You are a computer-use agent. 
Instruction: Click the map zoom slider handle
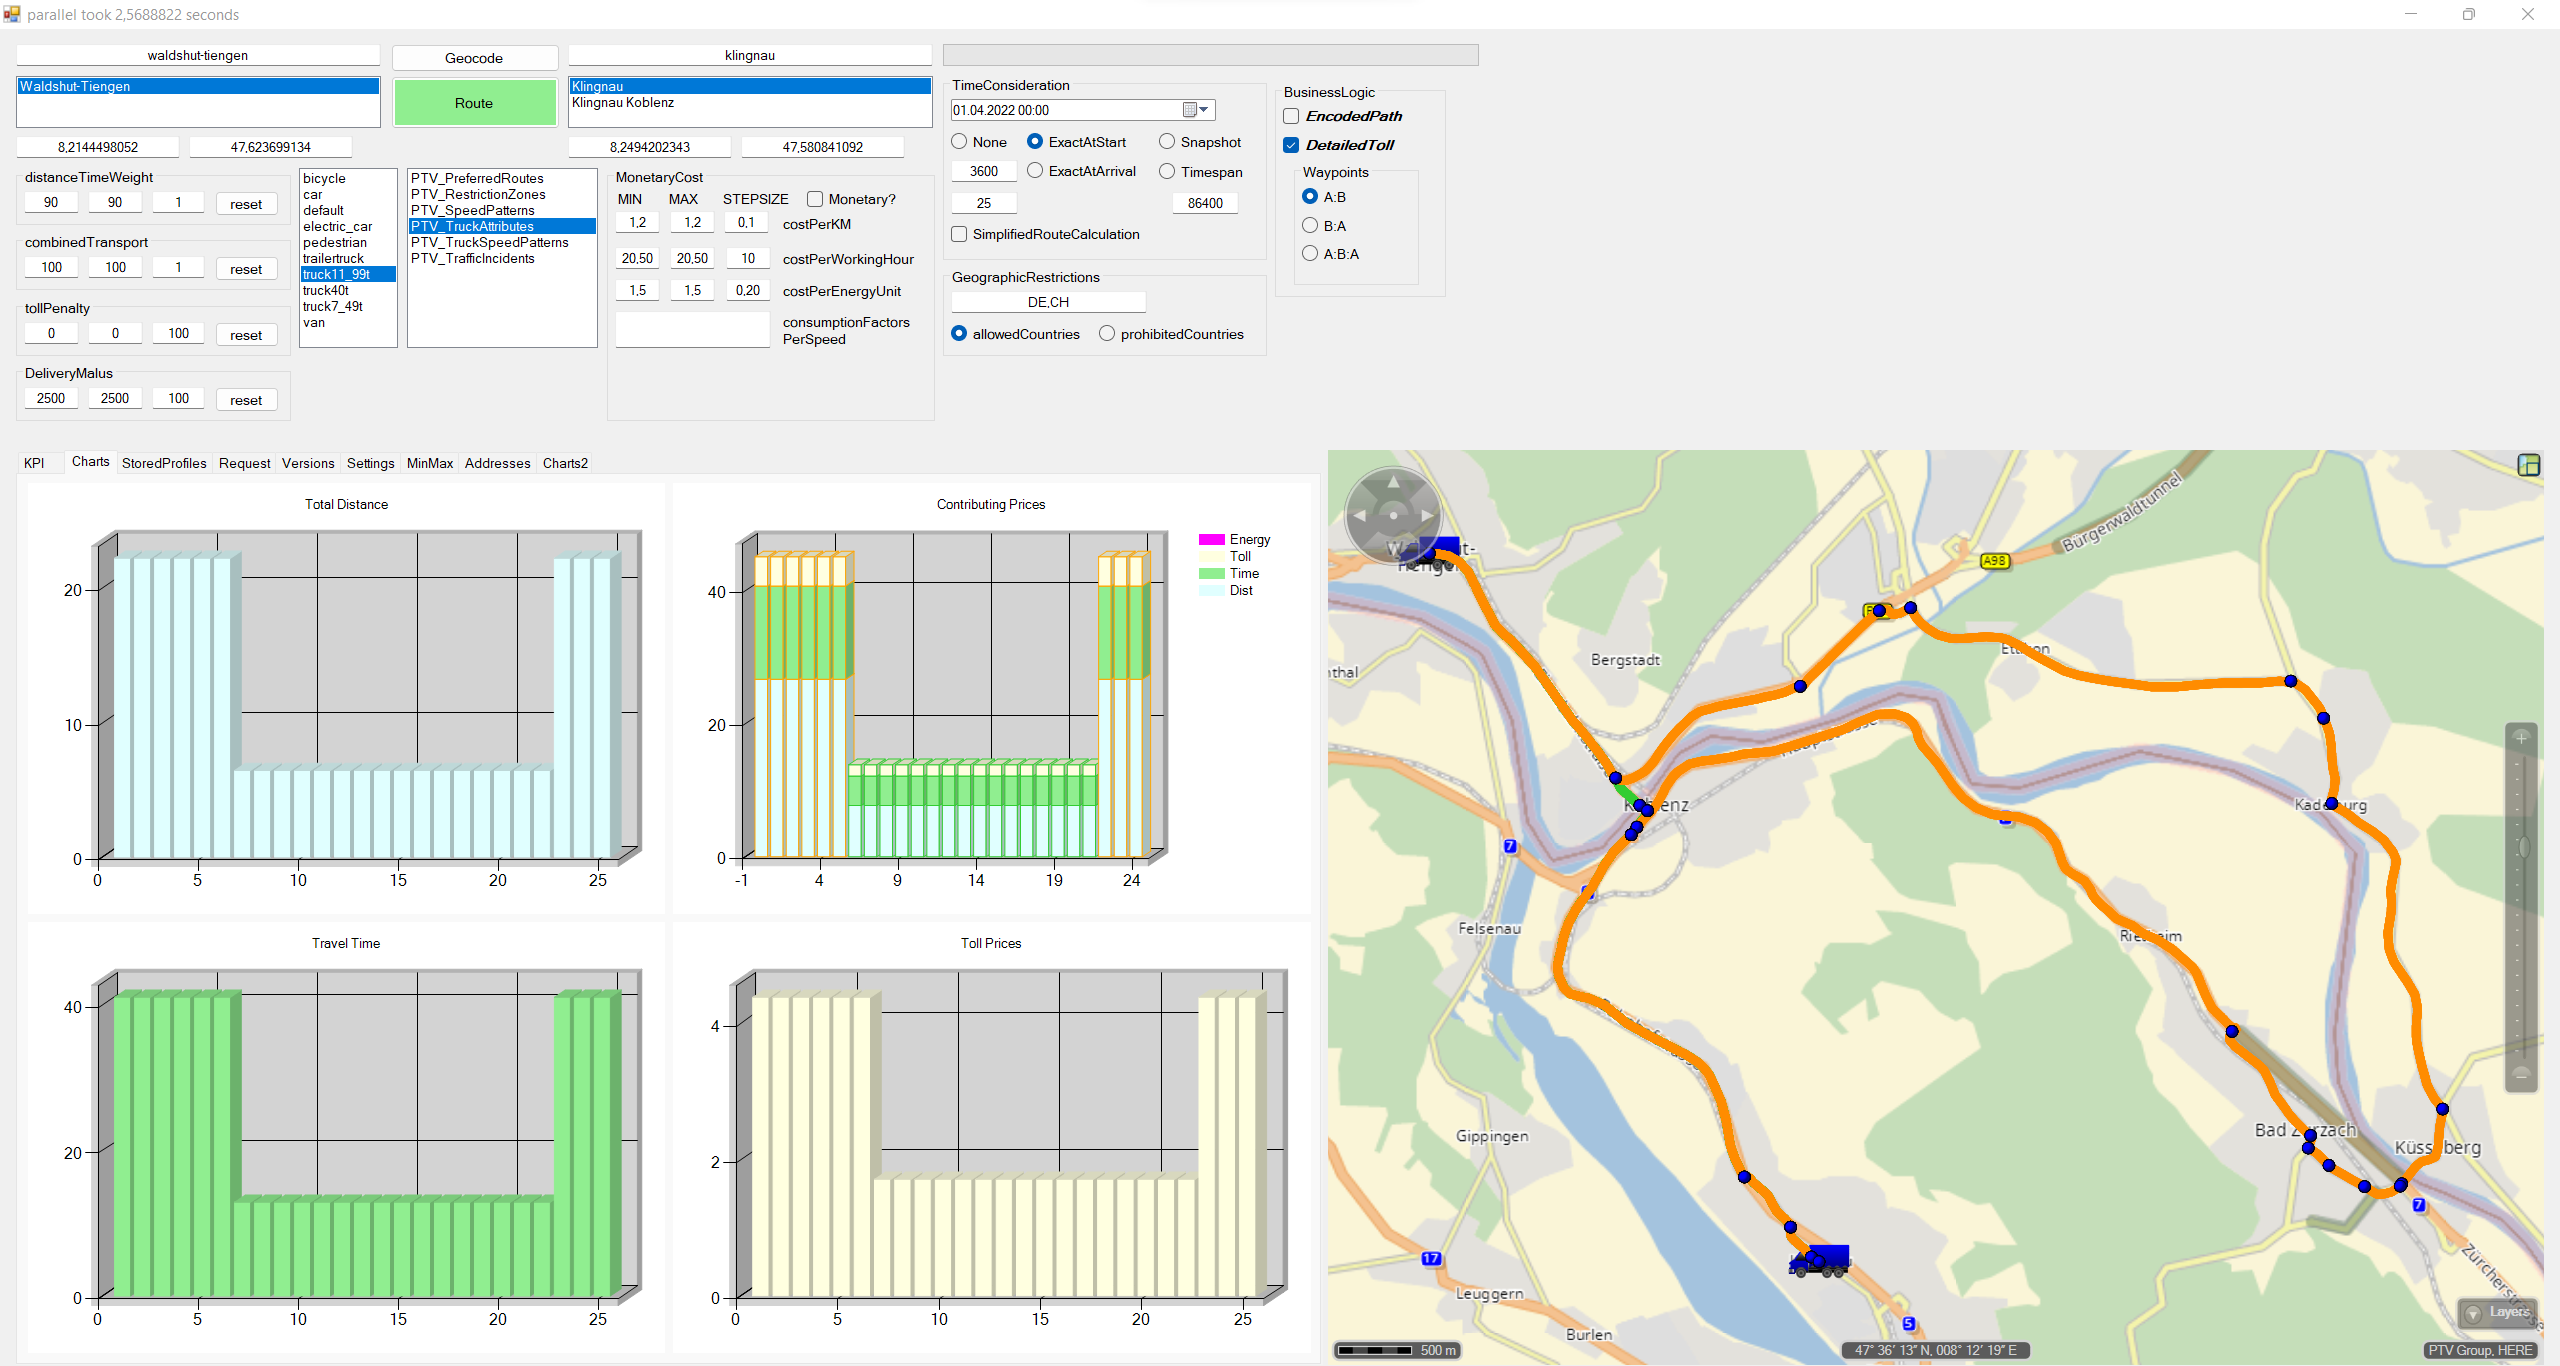tap(2523, 848)
